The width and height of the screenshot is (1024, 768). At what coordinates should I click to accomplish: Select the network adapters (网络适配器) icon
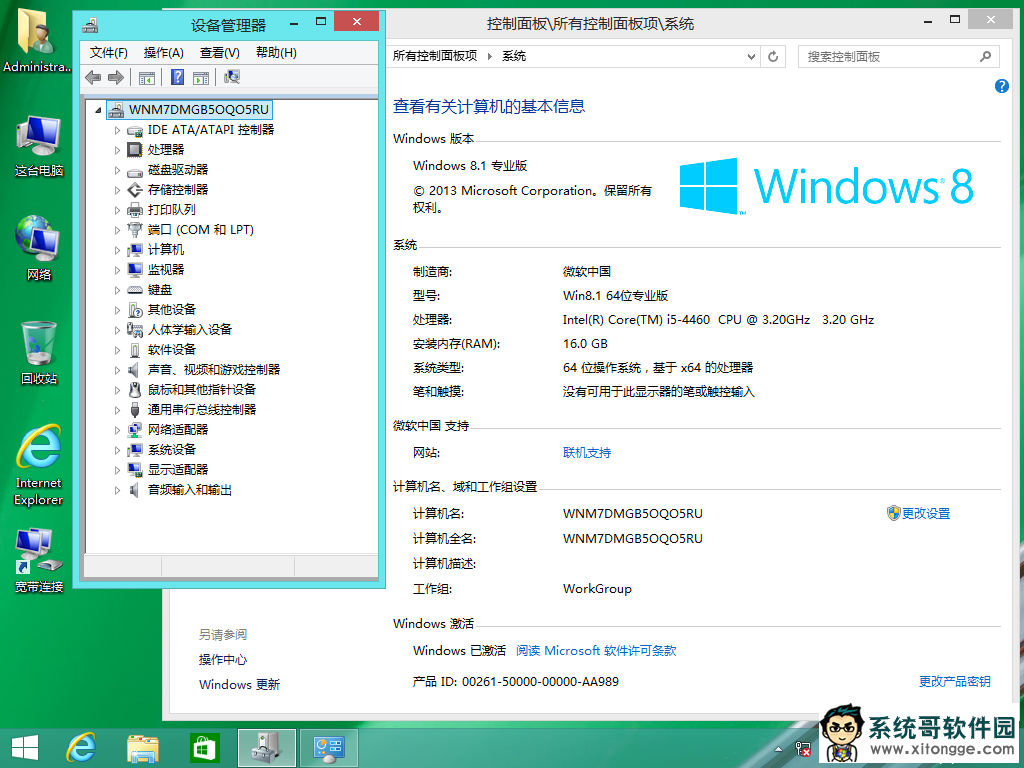point(135,429)
